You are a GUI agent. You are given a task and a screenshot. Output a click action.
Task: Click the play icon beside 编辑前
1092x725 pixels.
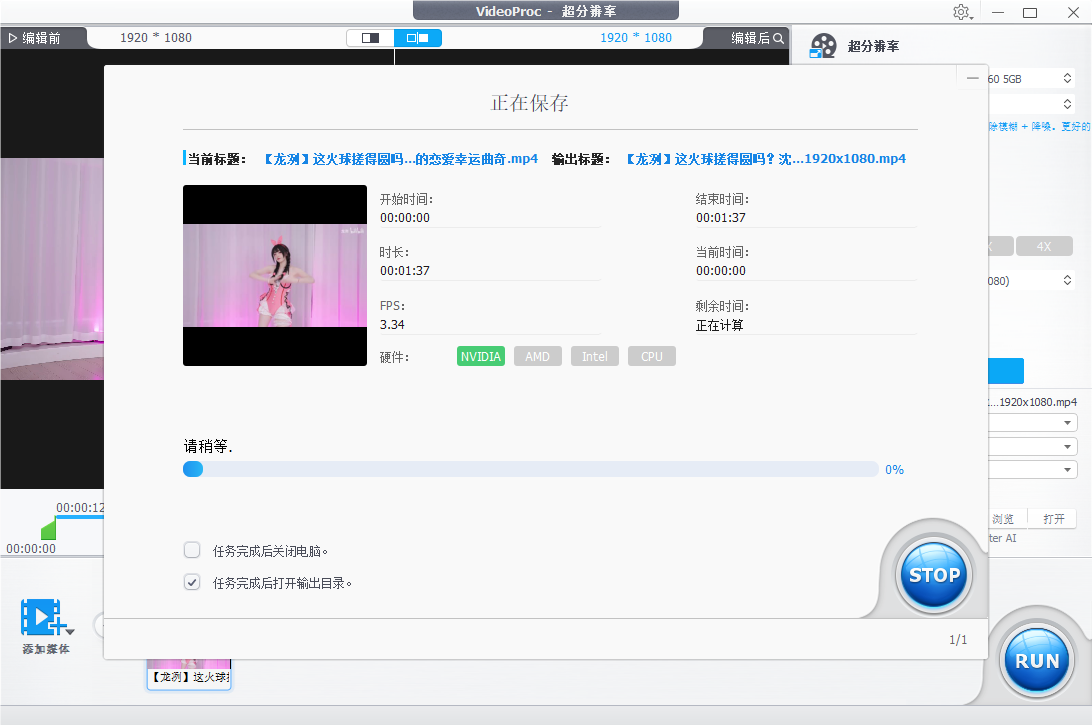(x=14, y=38)
